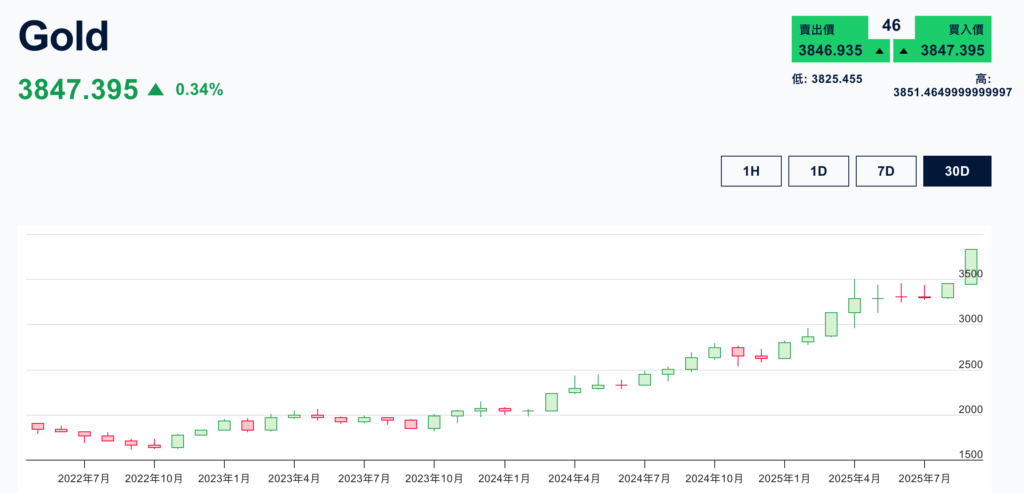Click the Gold heading

pos(63,37)
